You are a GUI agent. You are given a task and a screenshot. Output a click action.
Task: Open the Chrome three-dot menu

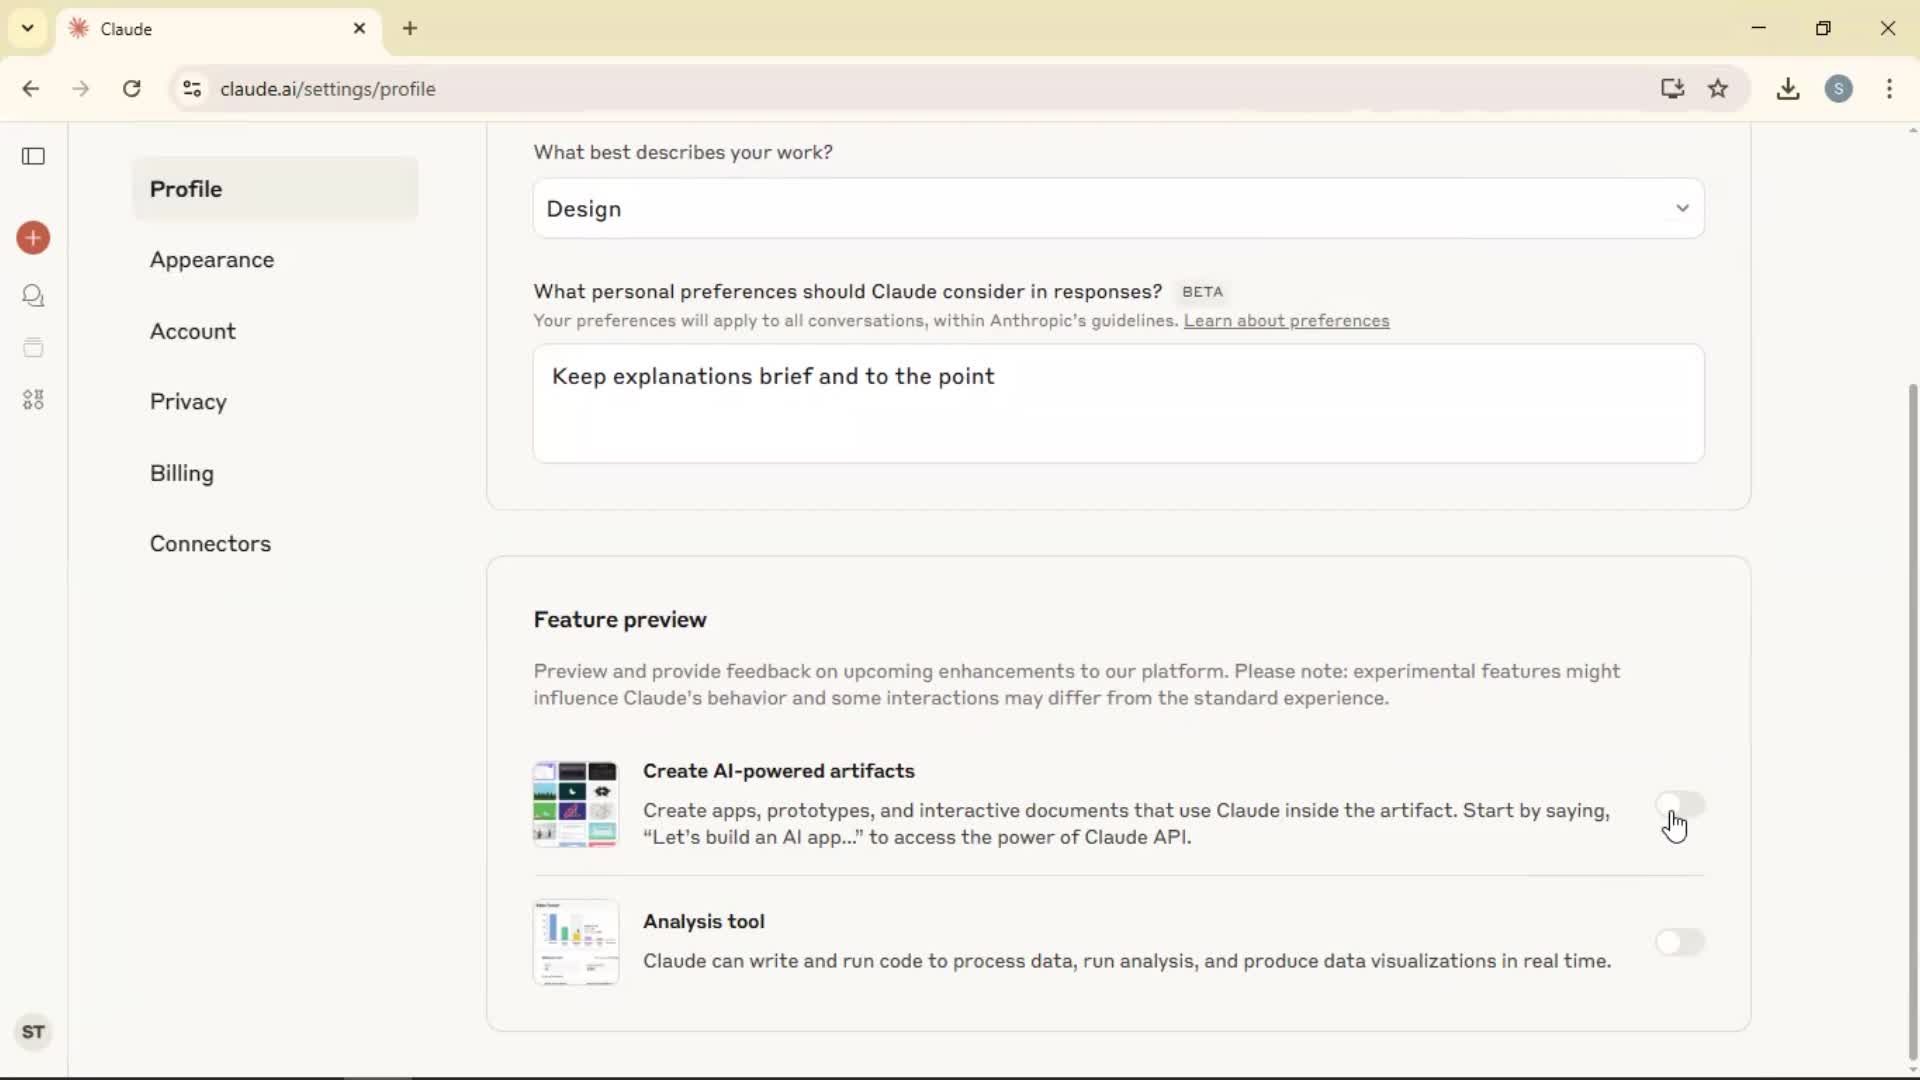(1889, 89)
